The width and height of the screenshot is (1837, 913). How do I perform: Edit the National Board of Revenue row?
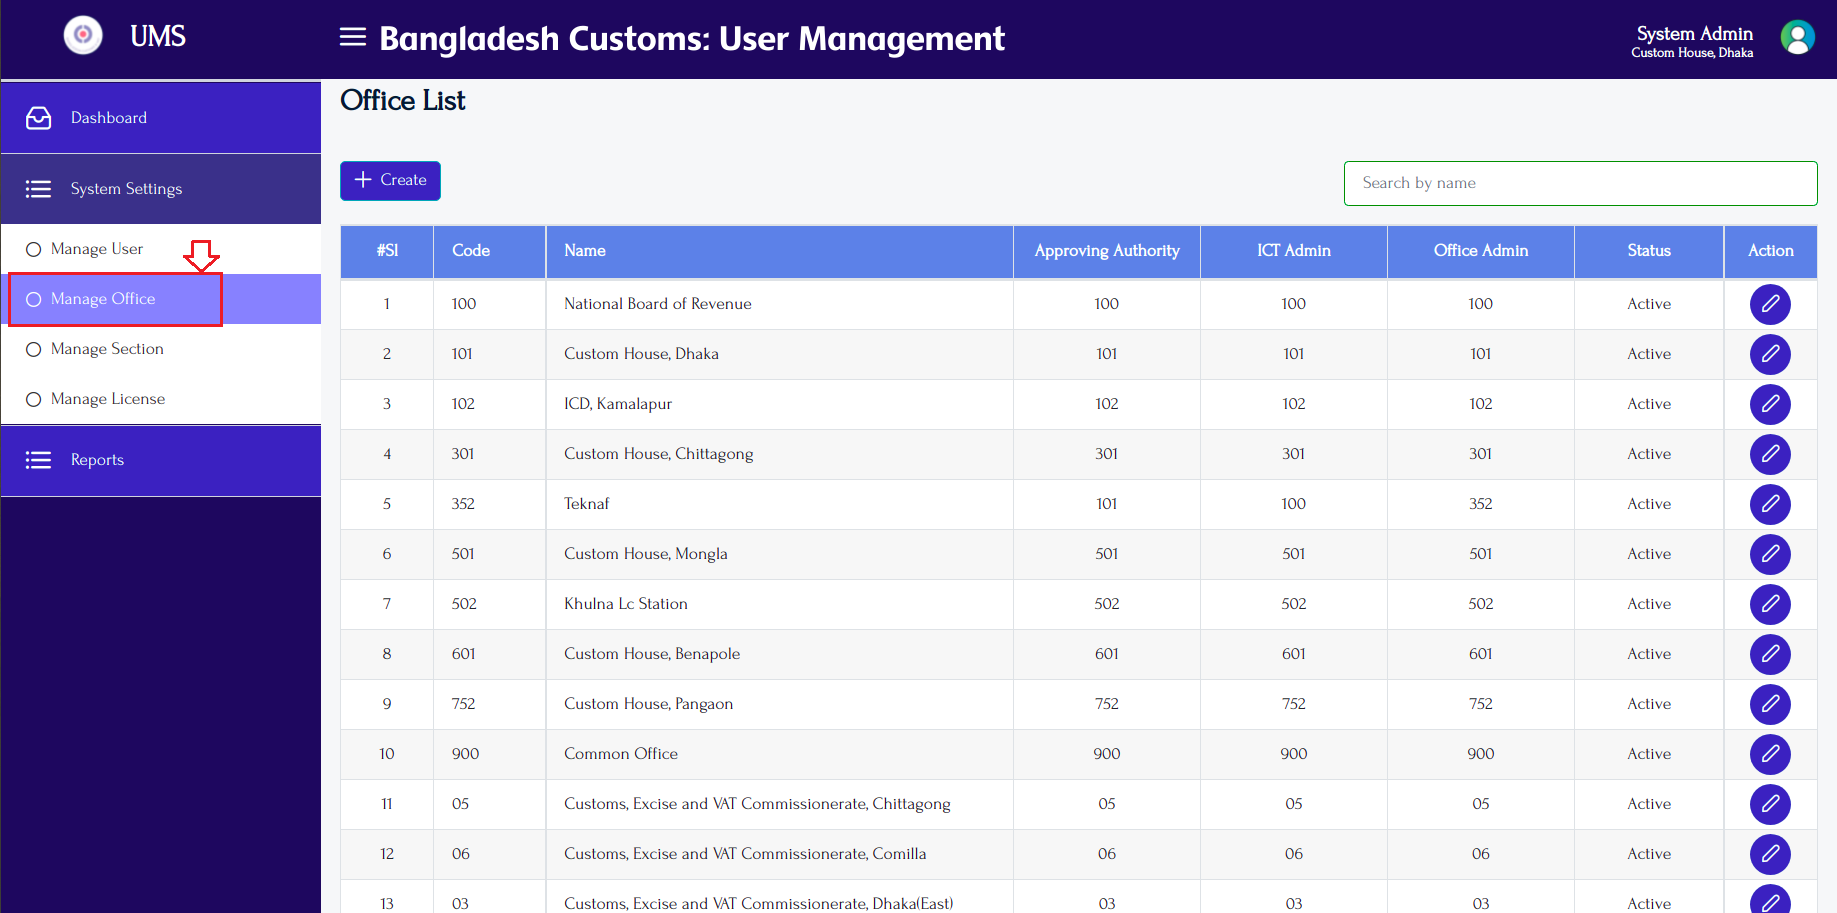pos(1770,304)
